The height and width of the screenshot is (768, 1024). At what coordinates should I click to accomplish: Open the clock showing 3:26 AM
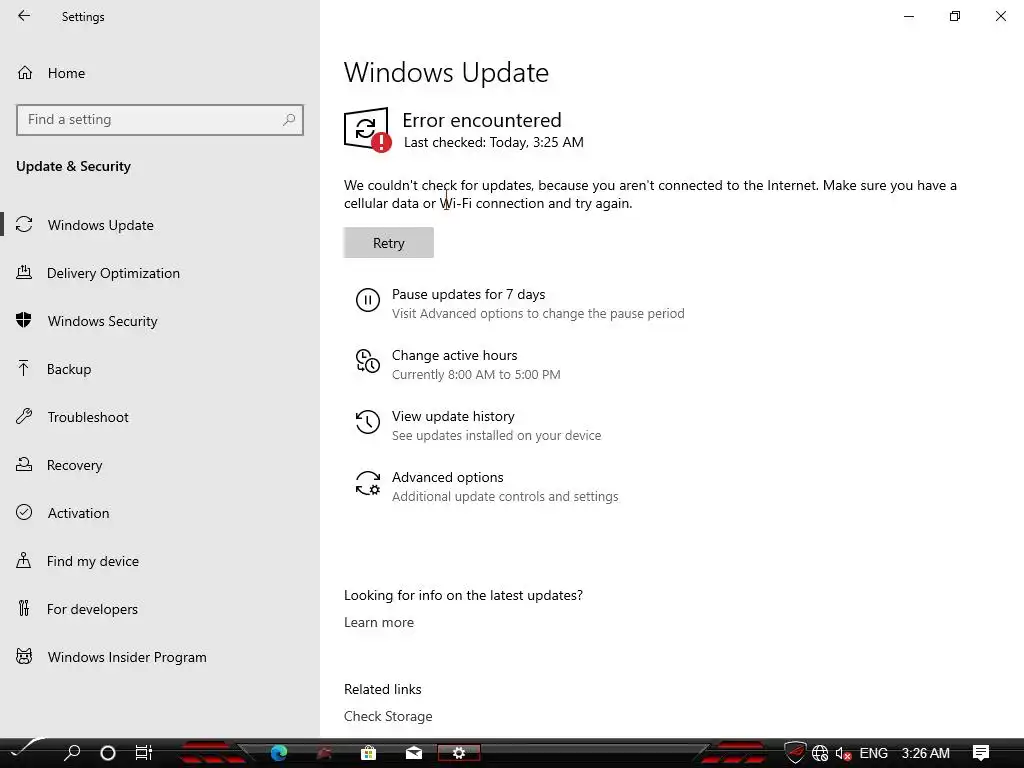click(925, 753)
